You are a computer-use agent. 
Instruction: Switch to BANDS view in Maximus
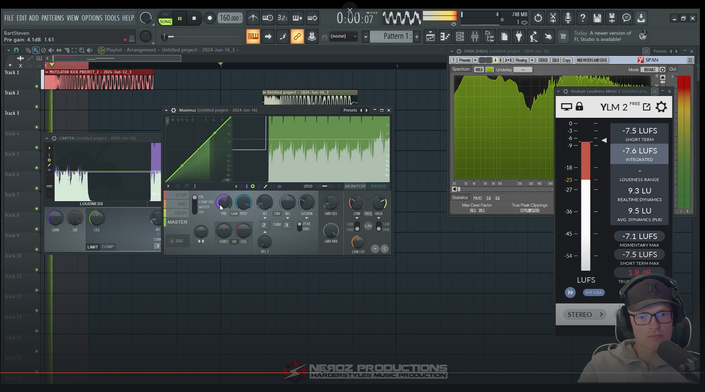pos(378,186)
